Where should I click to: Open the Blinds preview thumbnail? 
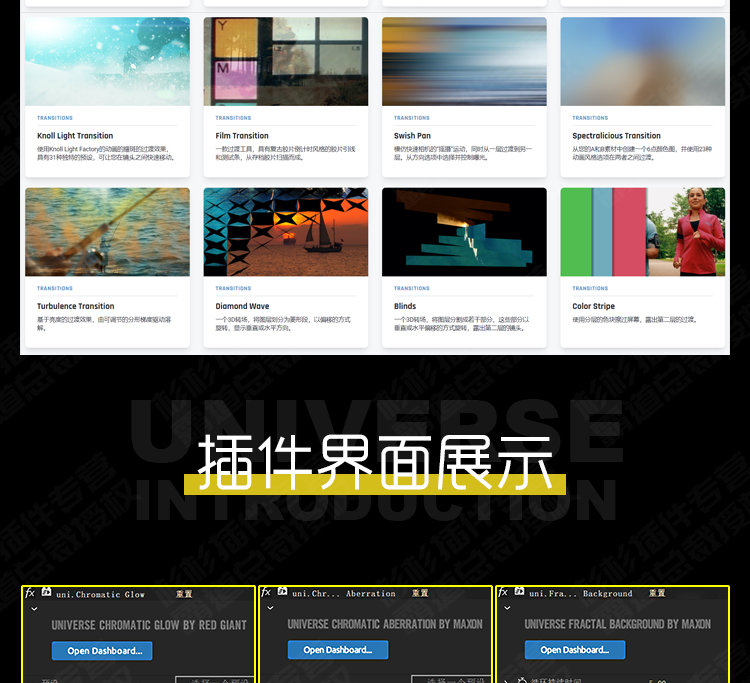pyautogui.click(x=464, y=232)
